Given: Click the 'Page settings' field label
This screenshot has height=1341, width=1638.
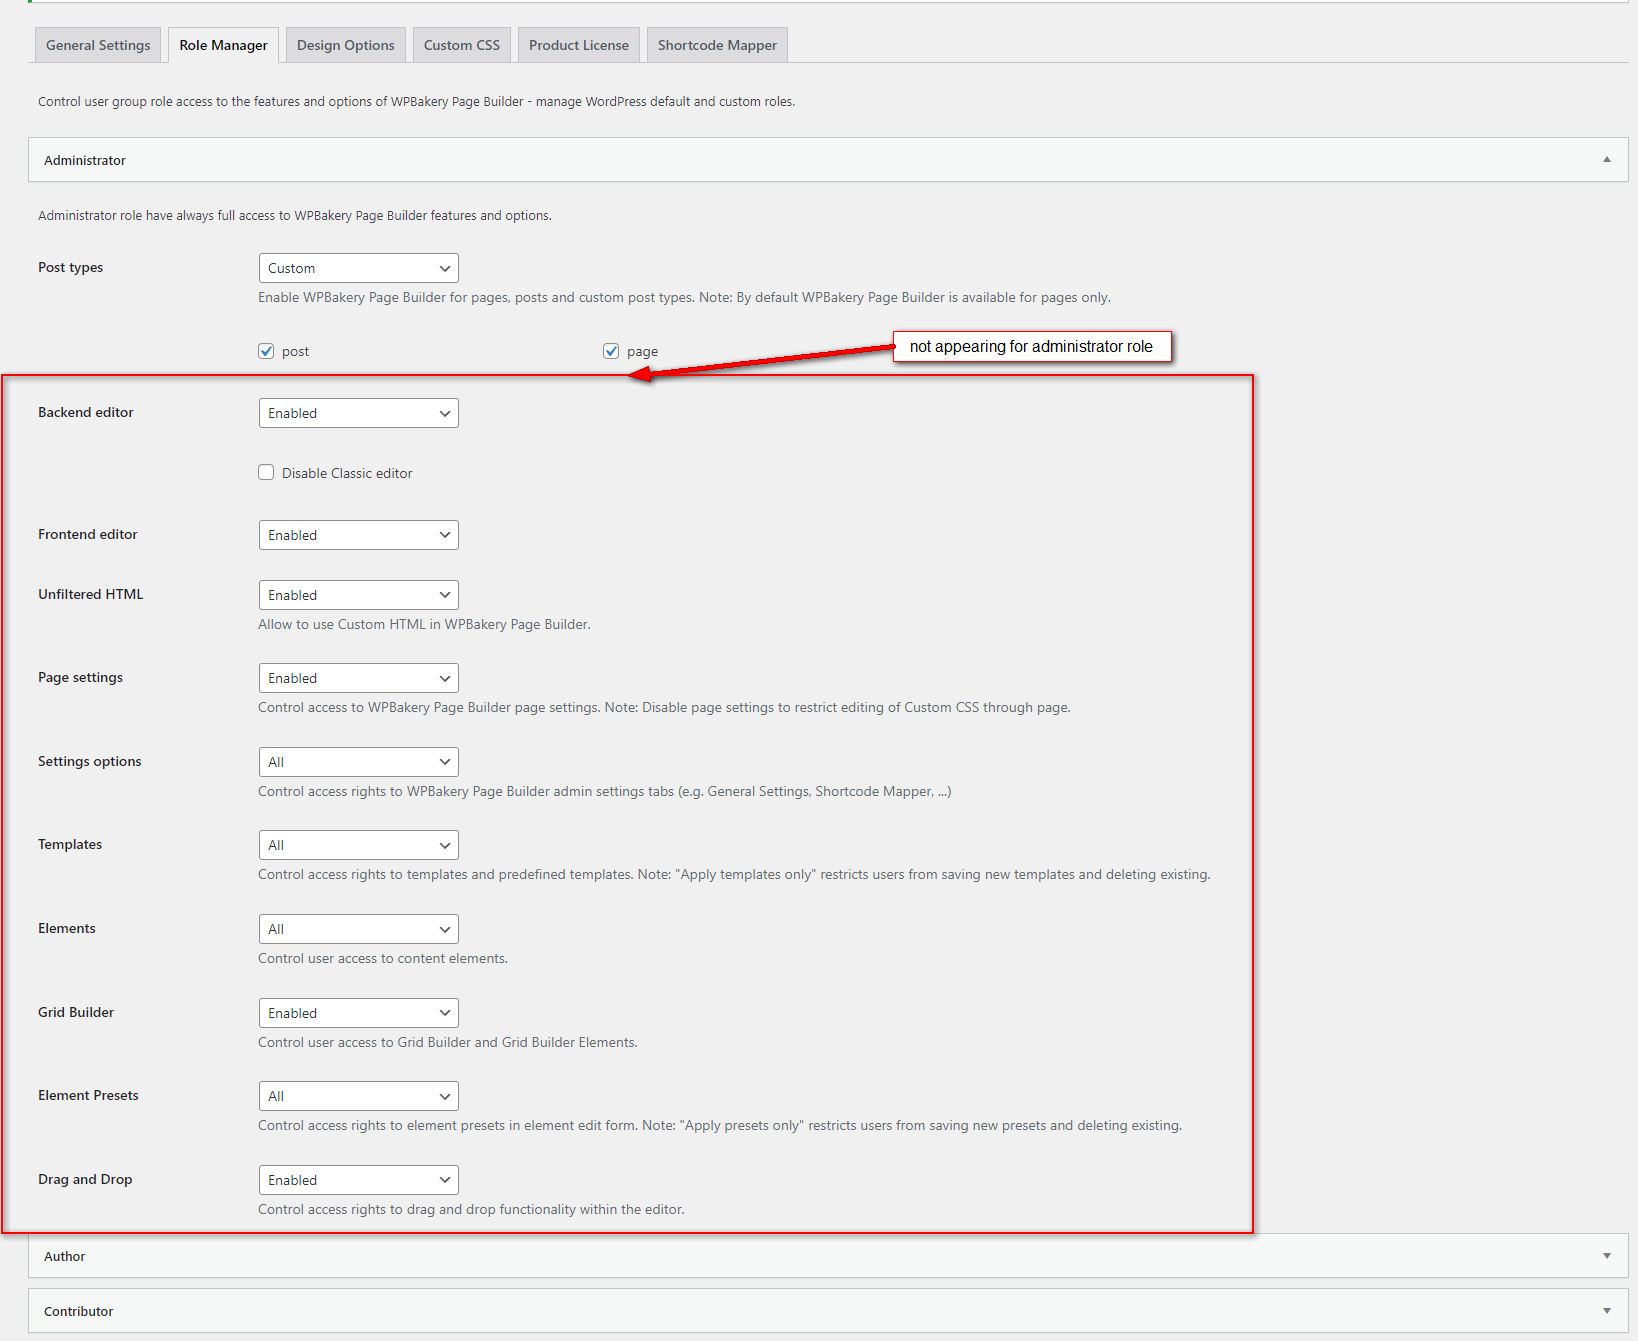Looking at the screenshot, I should [81, 677].
